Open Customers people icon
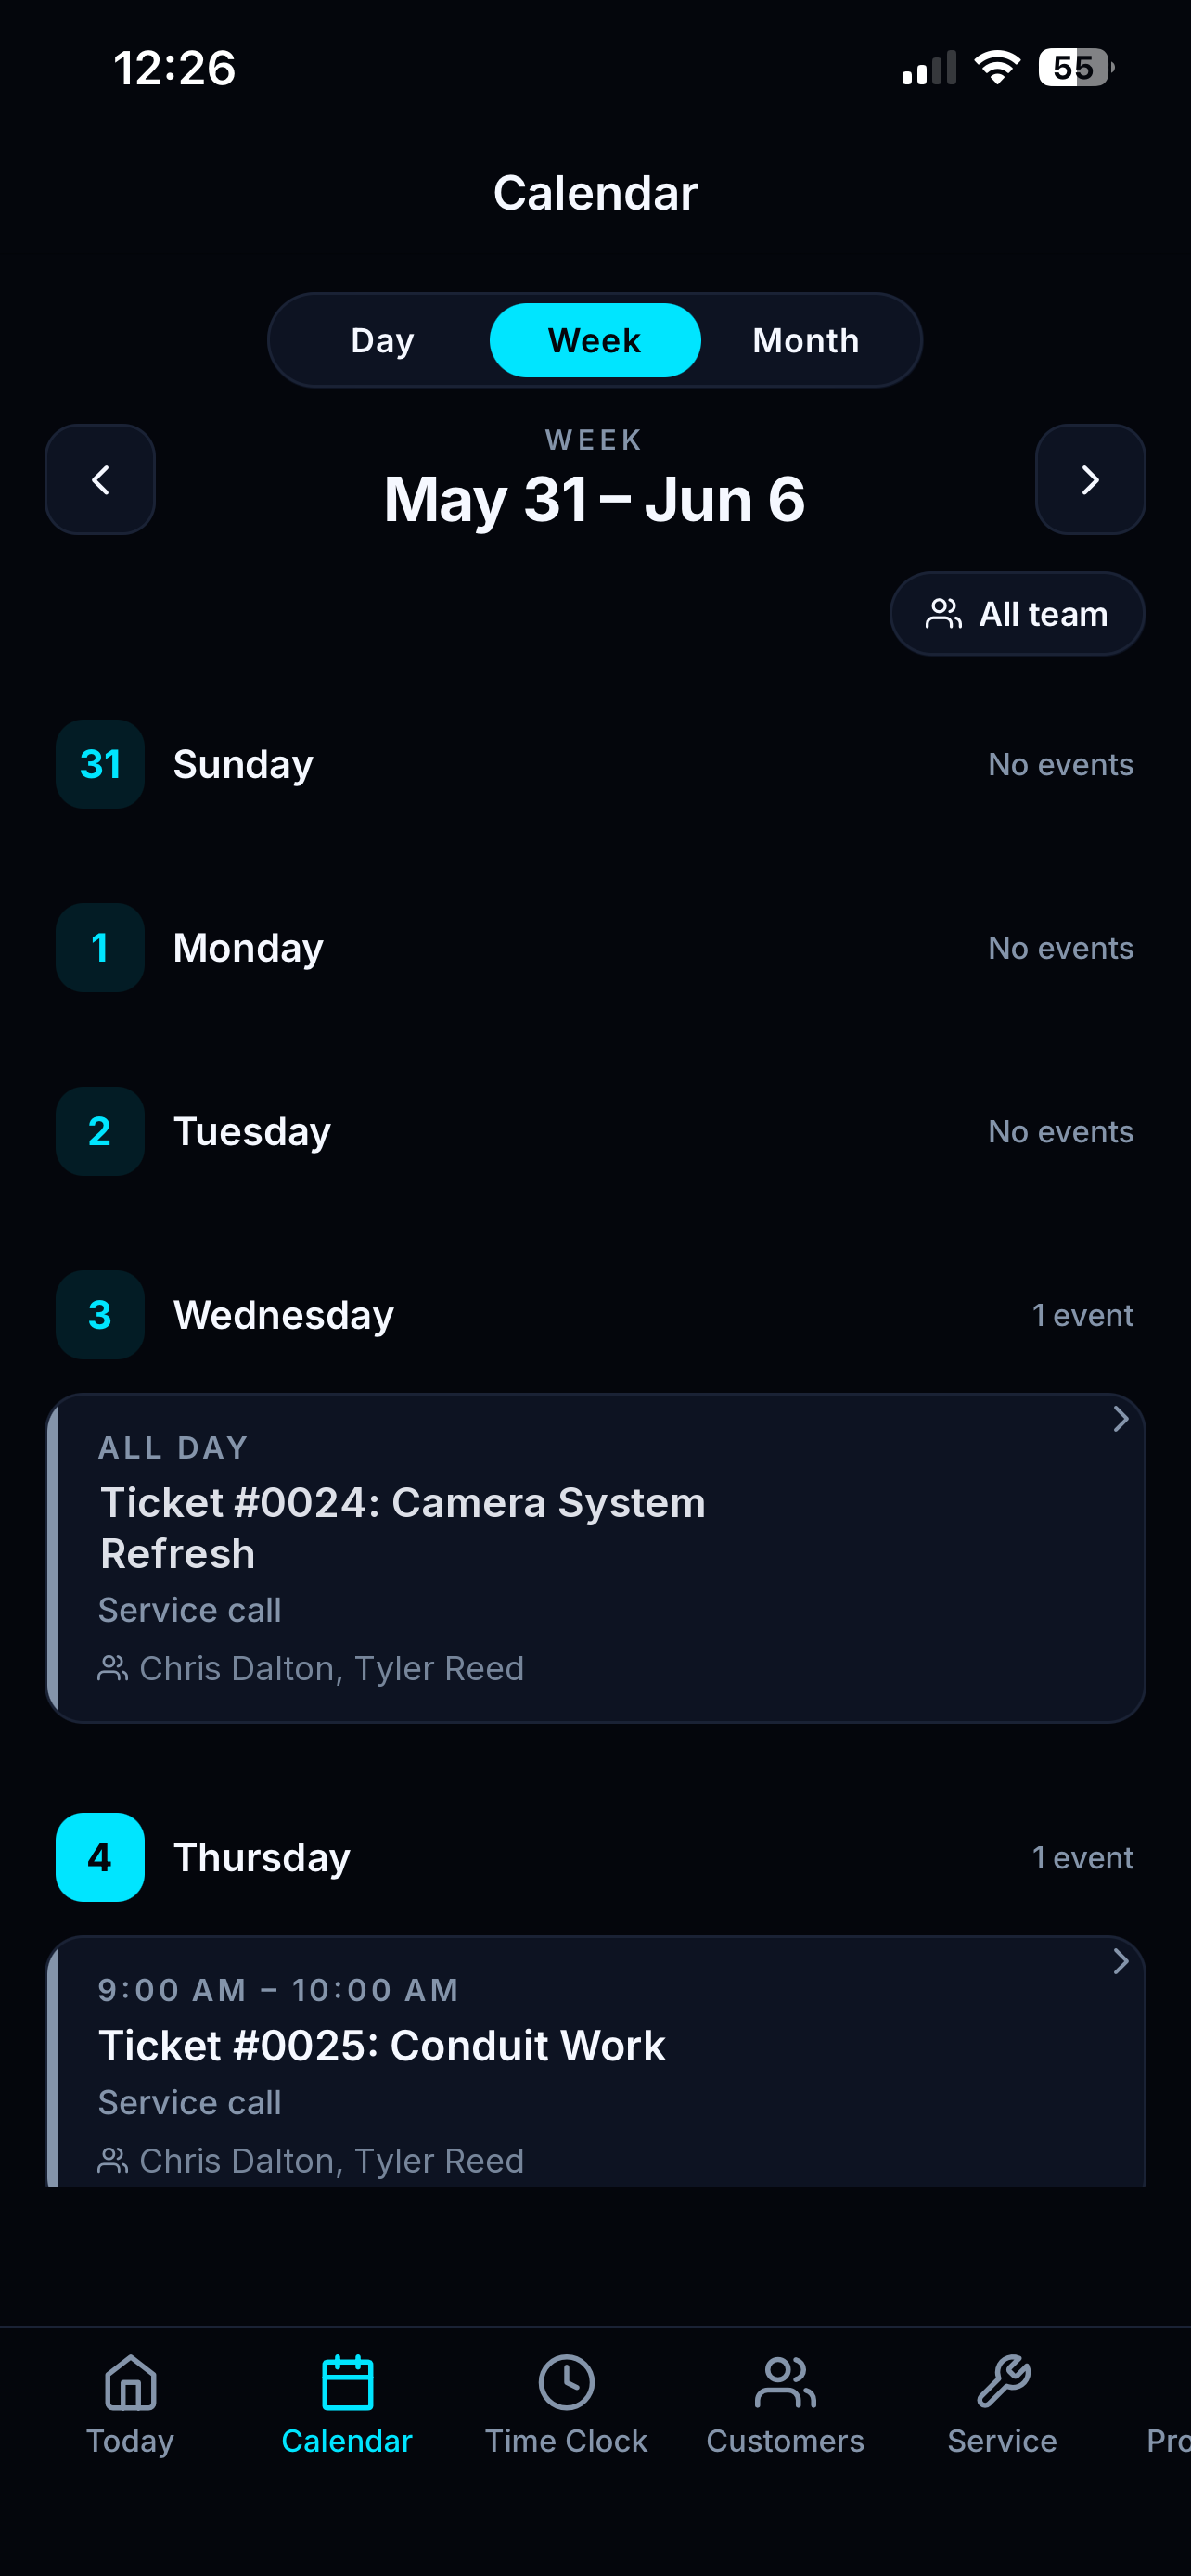 (x=785, y=2382)
